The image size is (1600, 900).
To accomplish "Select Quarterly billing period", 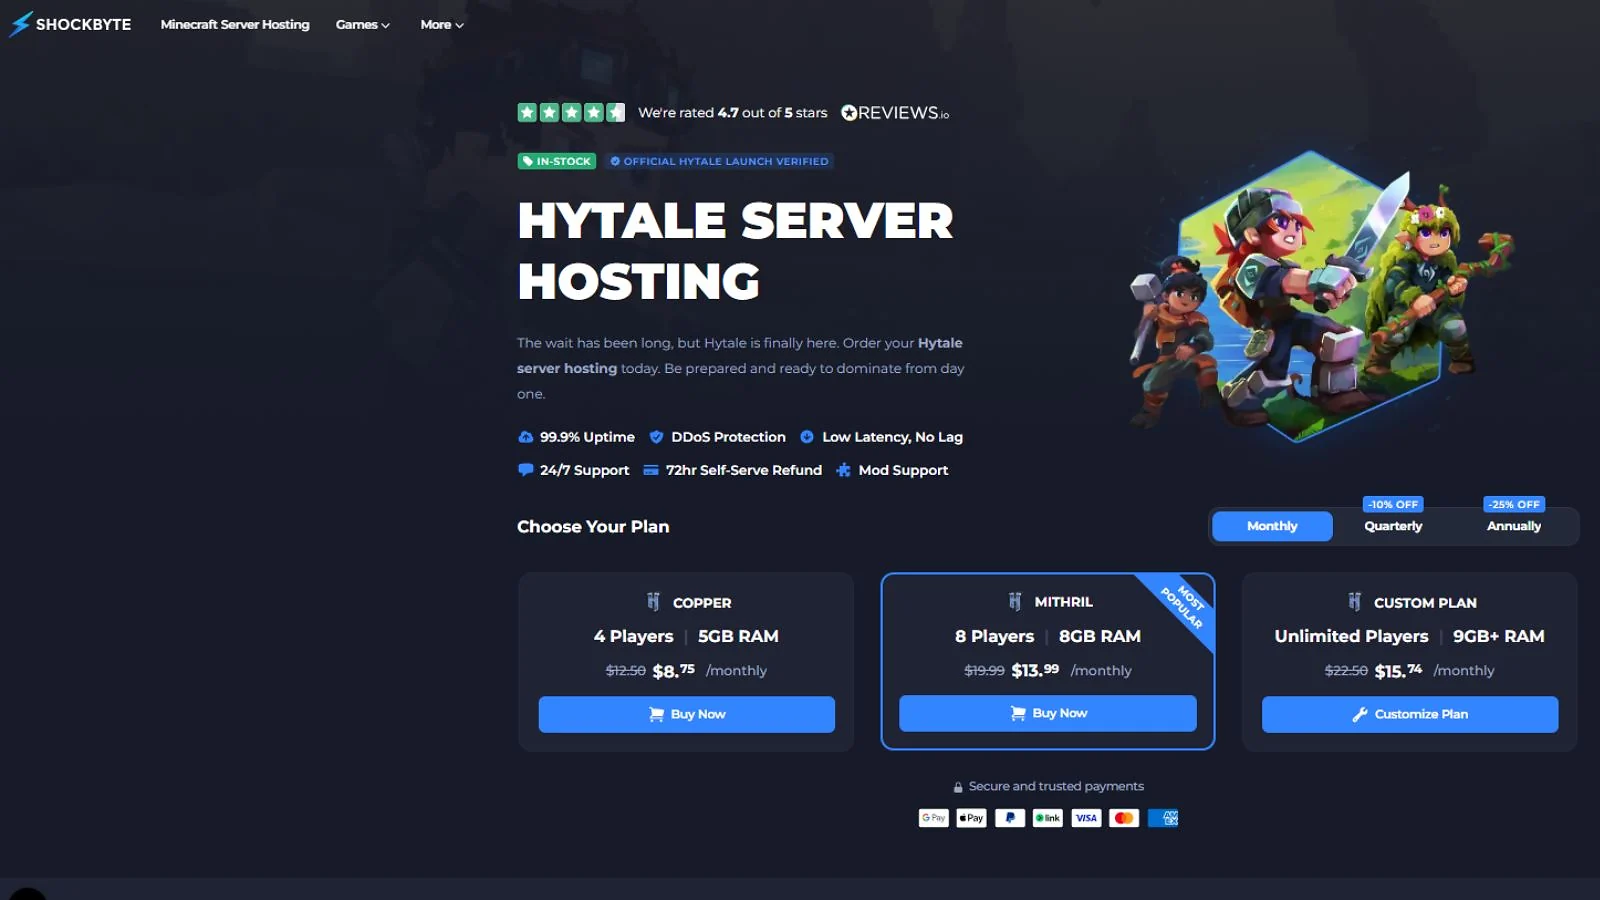I will click(1393, 526).
